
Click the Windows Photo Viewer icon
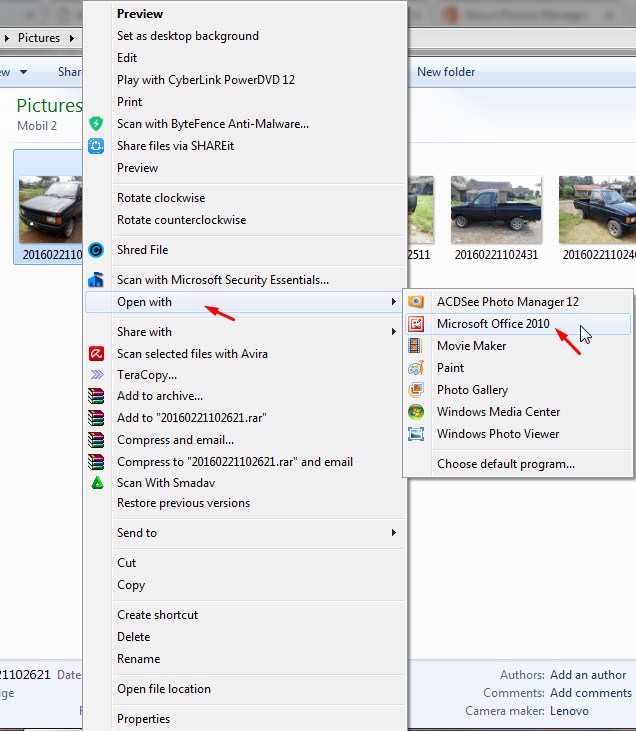tap(416, 434)
